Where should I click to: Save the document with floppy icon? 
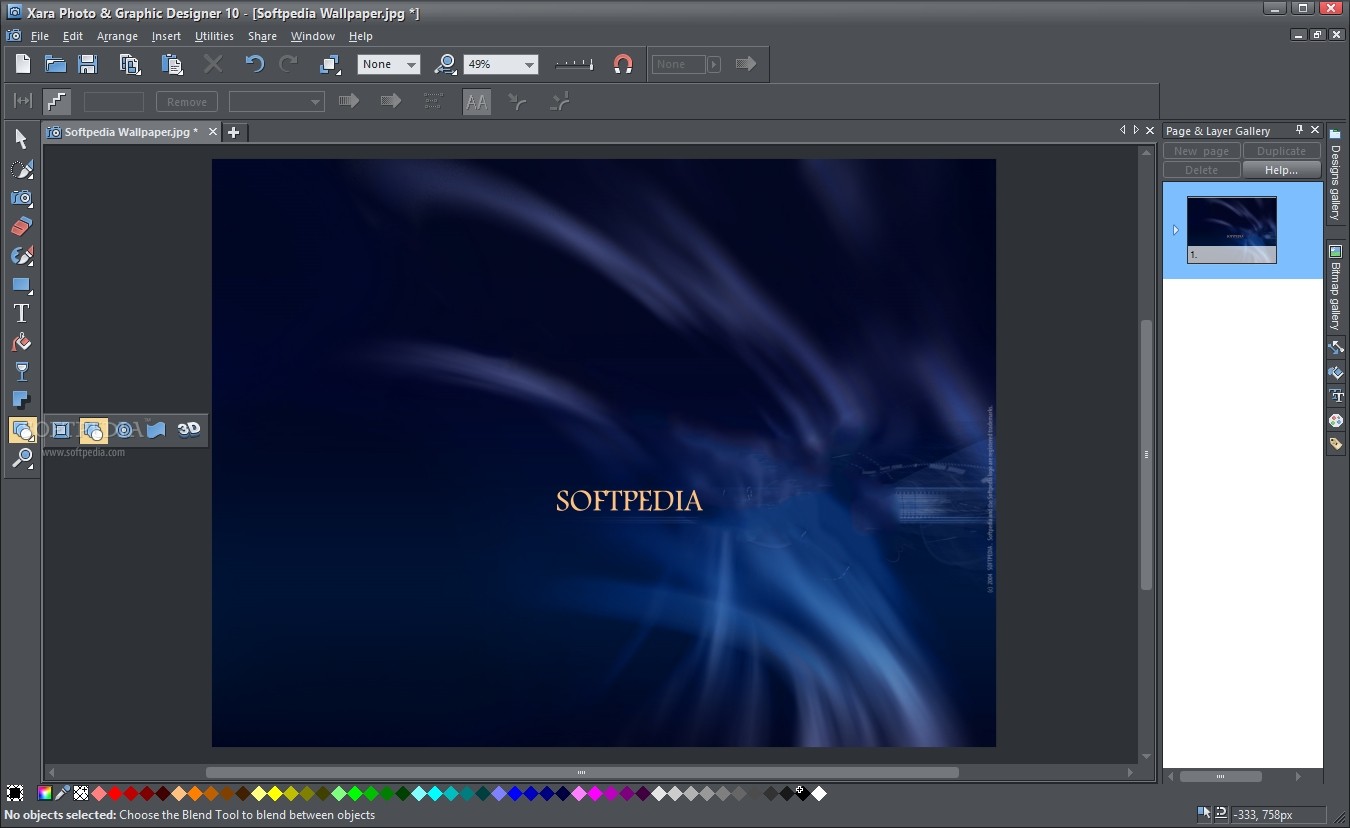(x=88, y=64)
